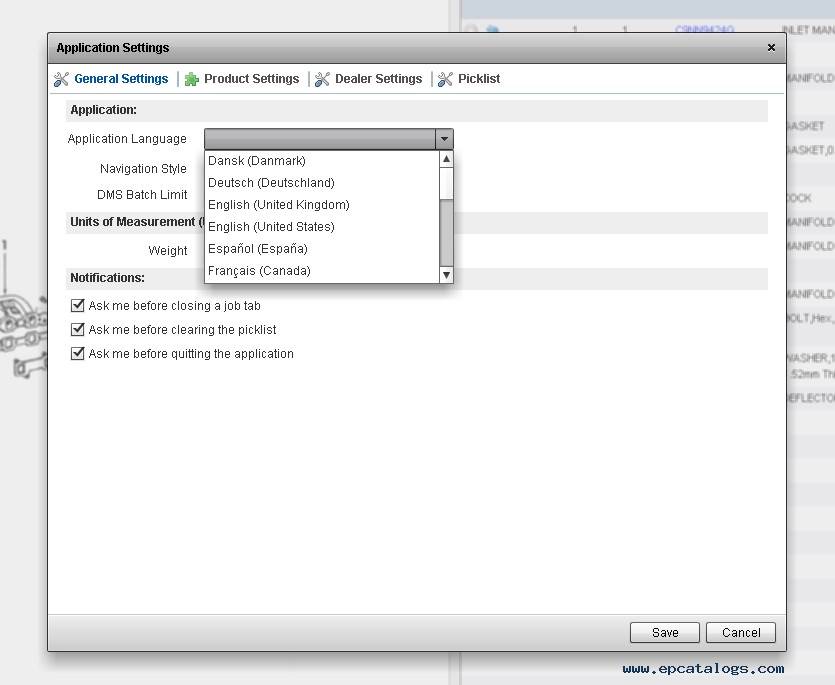
Task: Go to the Picklist tab
Action: click(x=479, y=79)
